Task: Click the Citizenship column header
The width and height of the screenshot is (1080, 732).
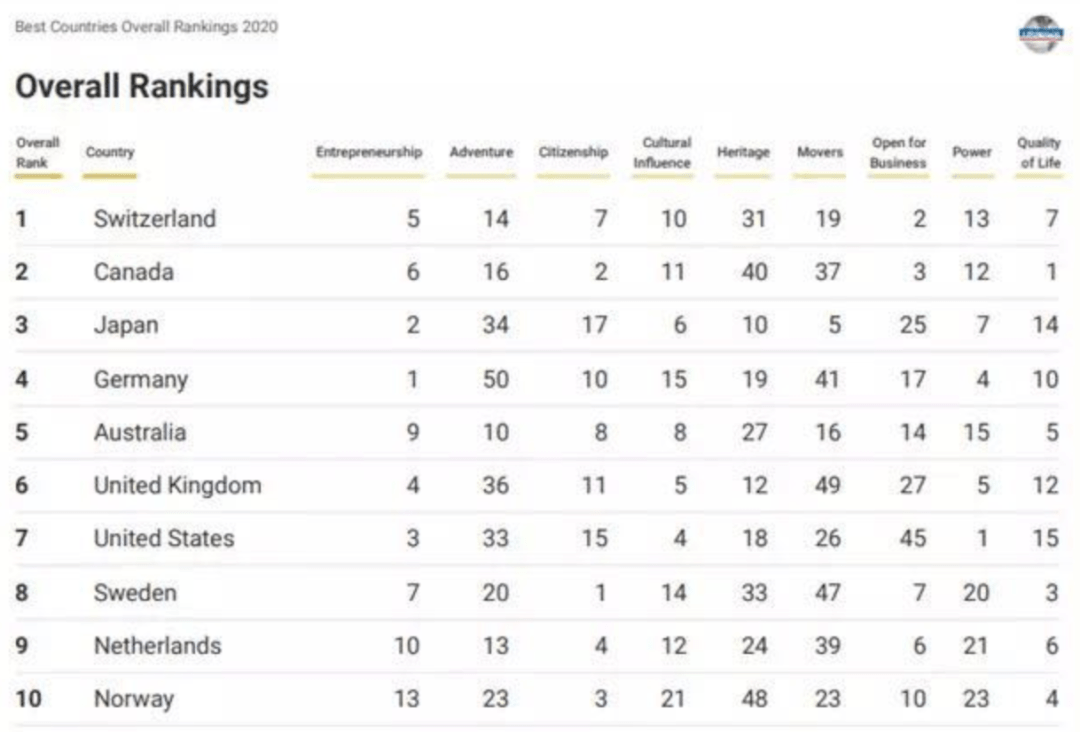Action: [x=573, y=152]
